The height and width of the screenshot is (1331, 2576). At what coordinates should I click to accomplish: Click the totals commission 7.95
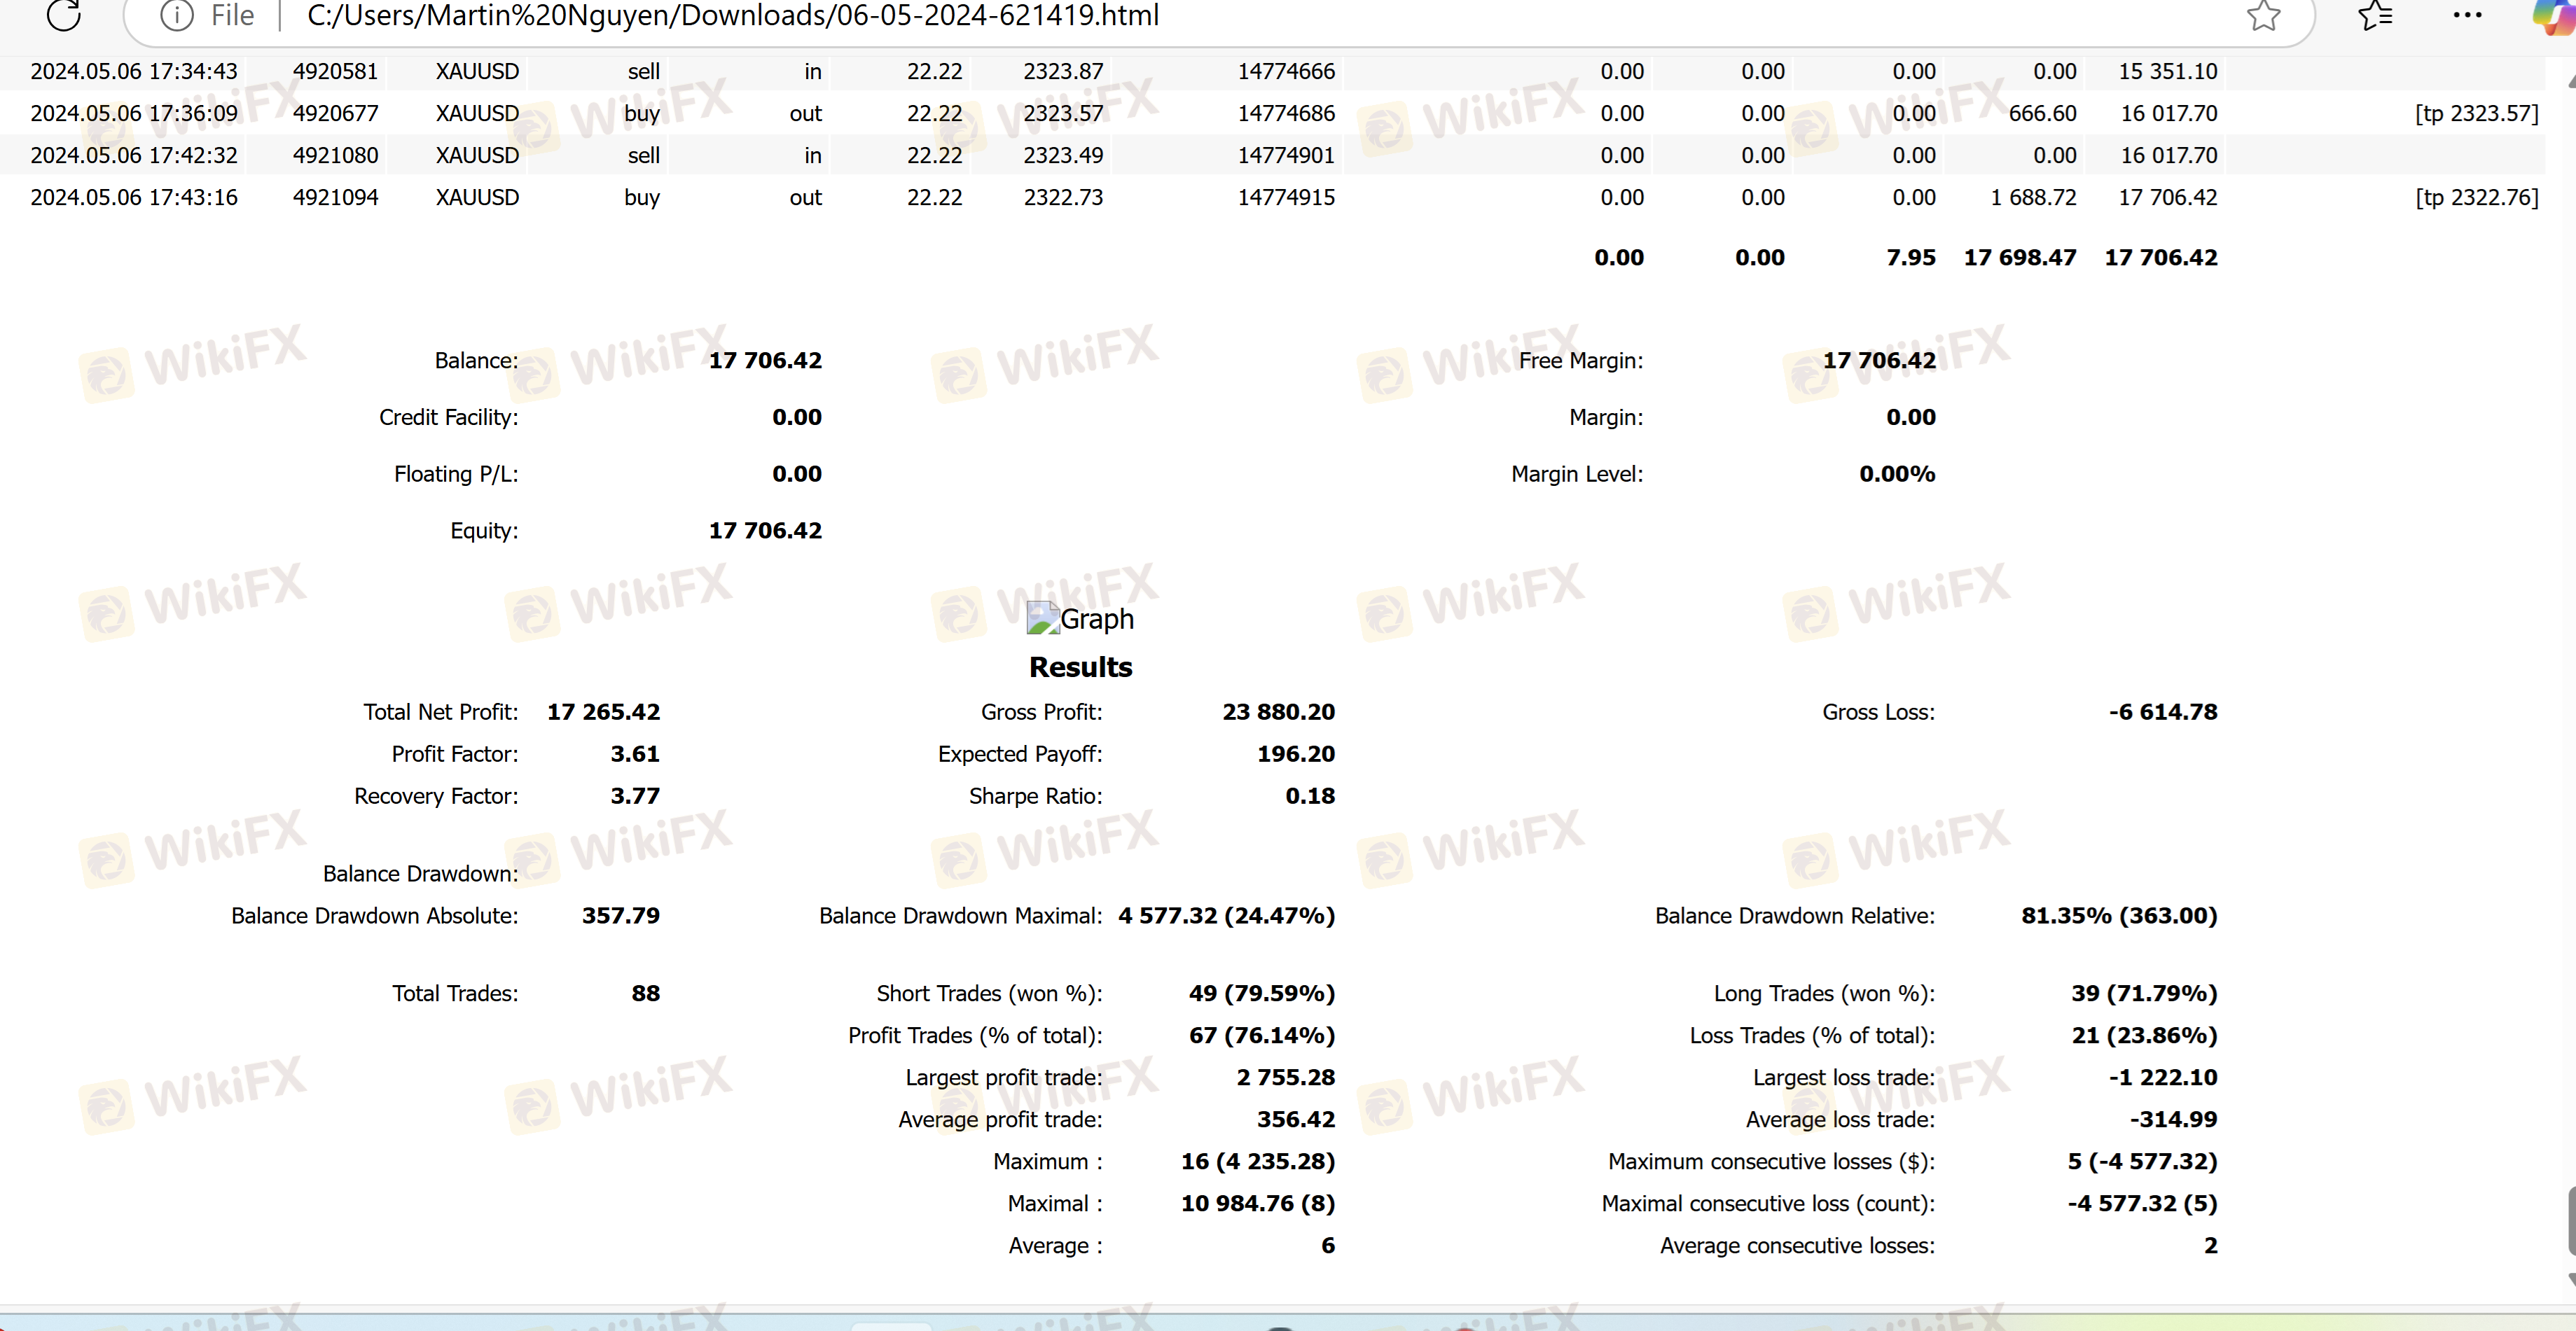1911,257
